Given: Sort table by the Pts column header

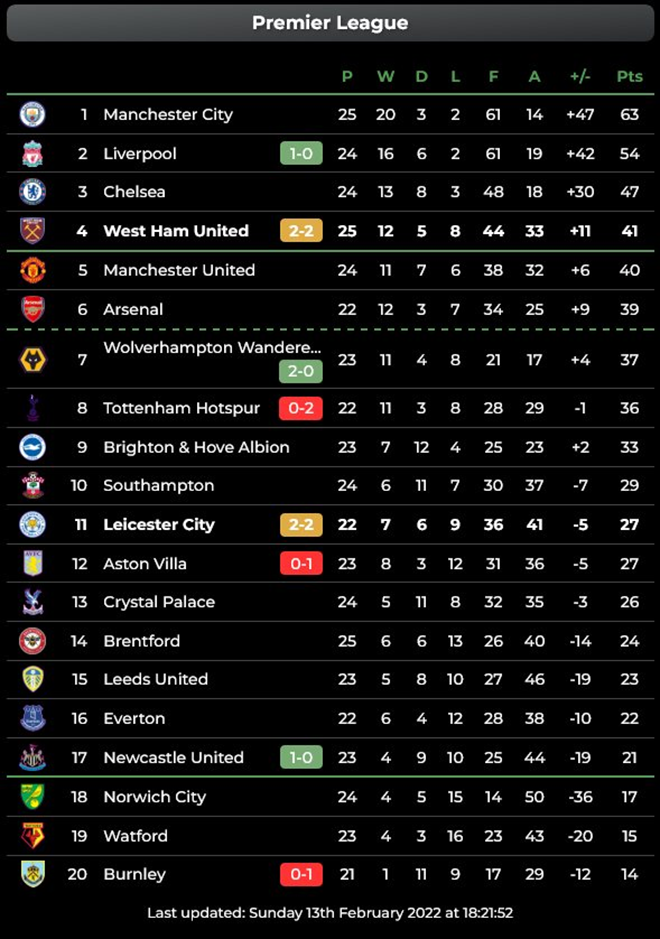Looking at the screenshot, I should [629, 76].
